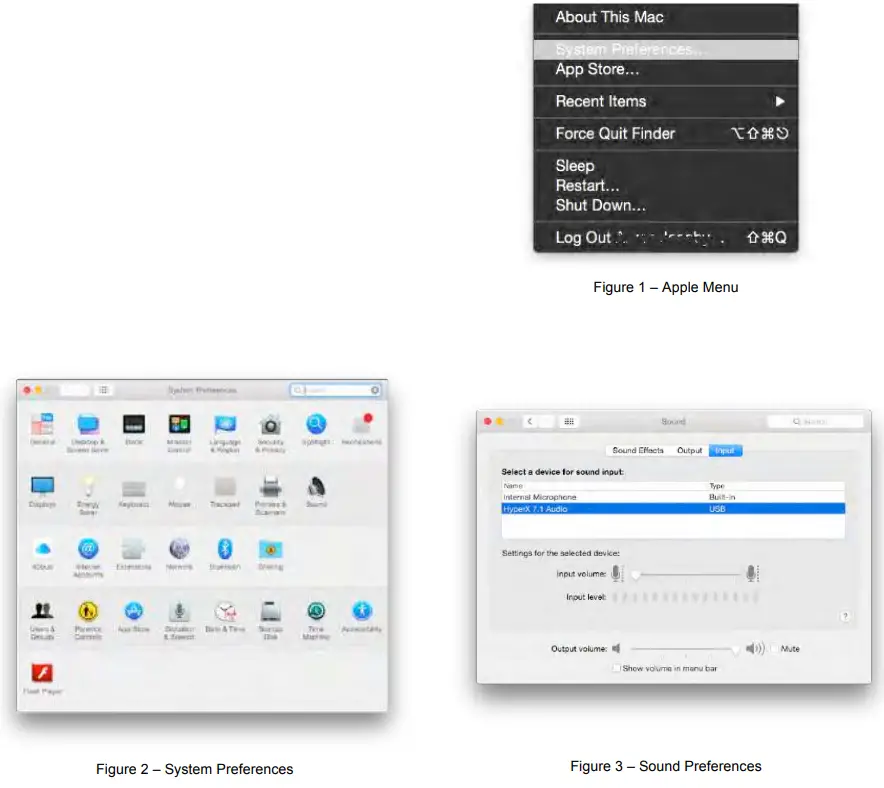Viewport: 884px width, 788px height.
Task: Open Displays preferences icon
Action: [x=42, y=486]
